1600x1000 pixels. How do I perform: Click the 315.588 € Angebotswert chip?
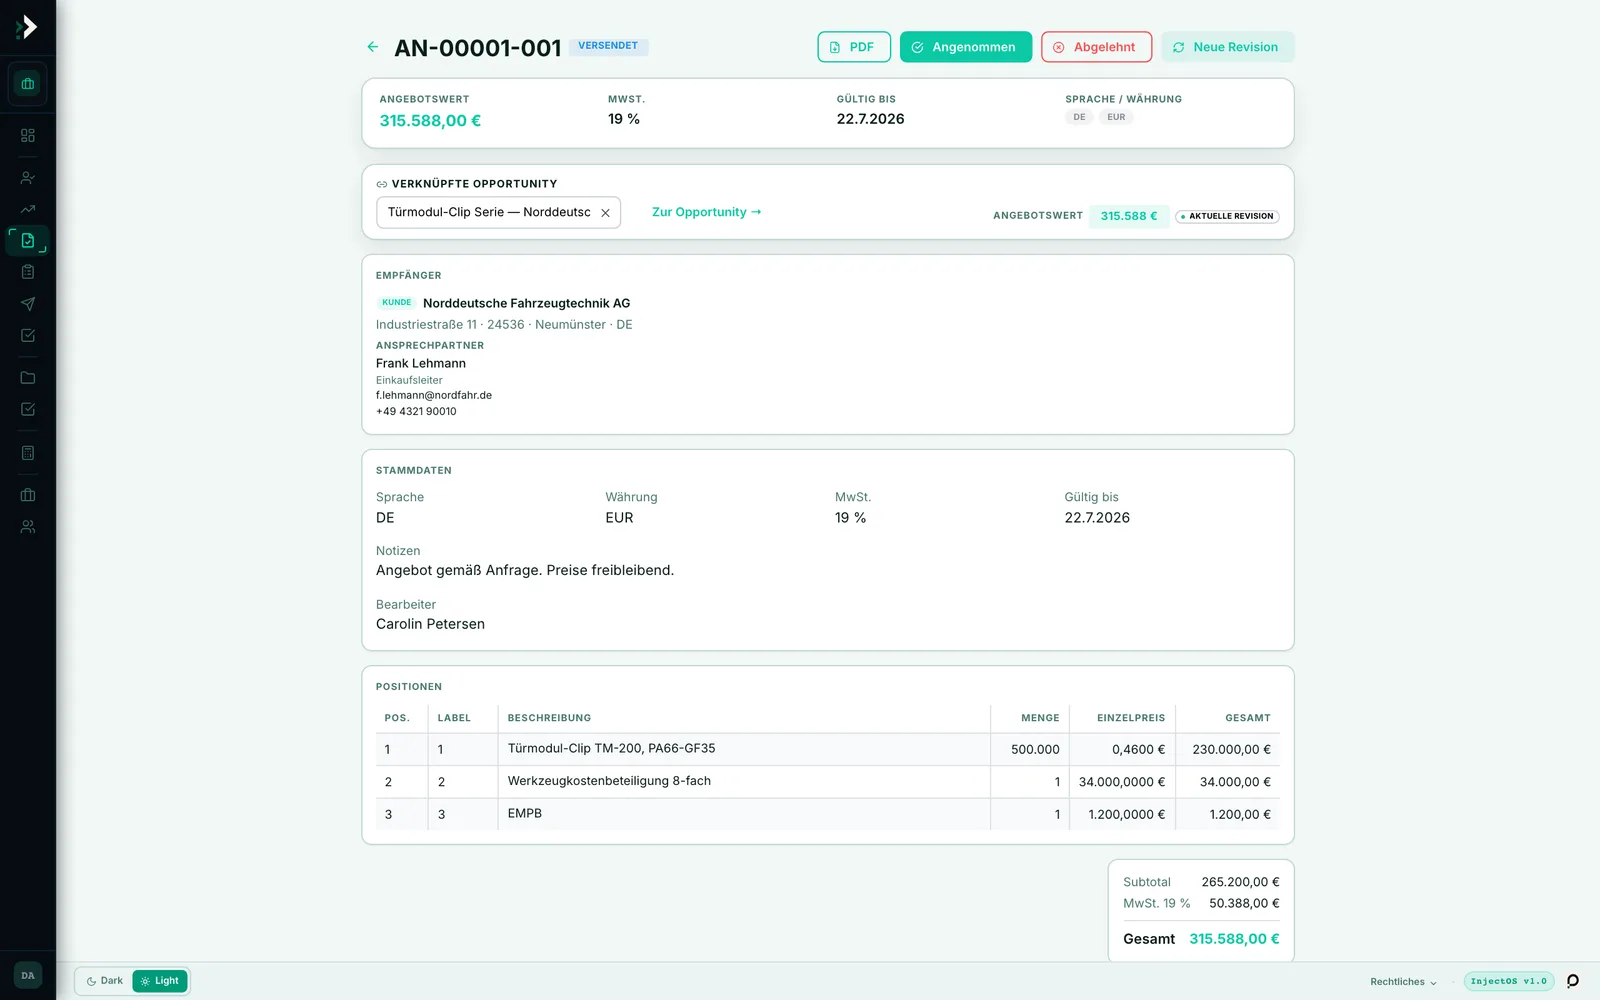tap(1129, 216)
